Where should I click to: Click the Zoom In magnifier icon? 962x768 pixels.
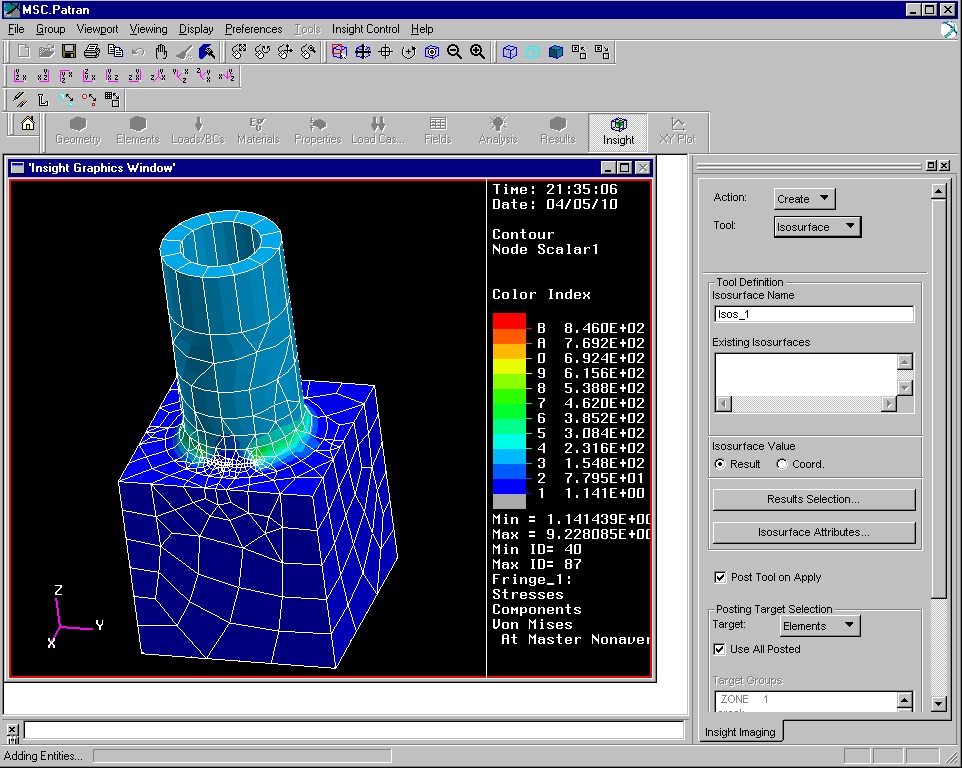pyautogui.click(x=477, y=52)
